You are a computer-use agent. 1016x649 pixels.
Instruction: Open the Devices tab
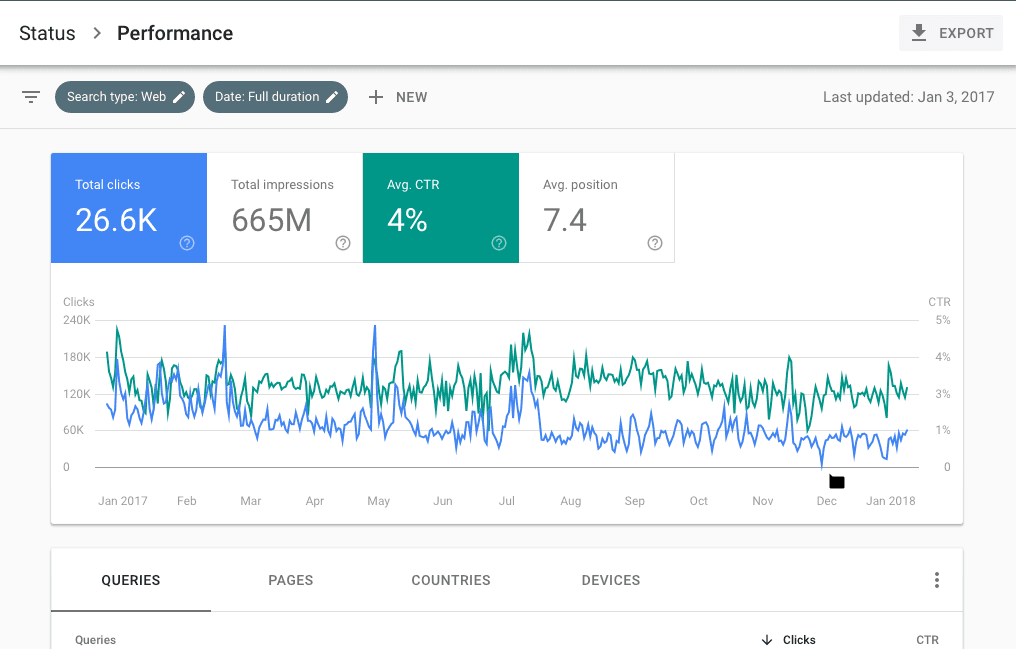(611, 580)
